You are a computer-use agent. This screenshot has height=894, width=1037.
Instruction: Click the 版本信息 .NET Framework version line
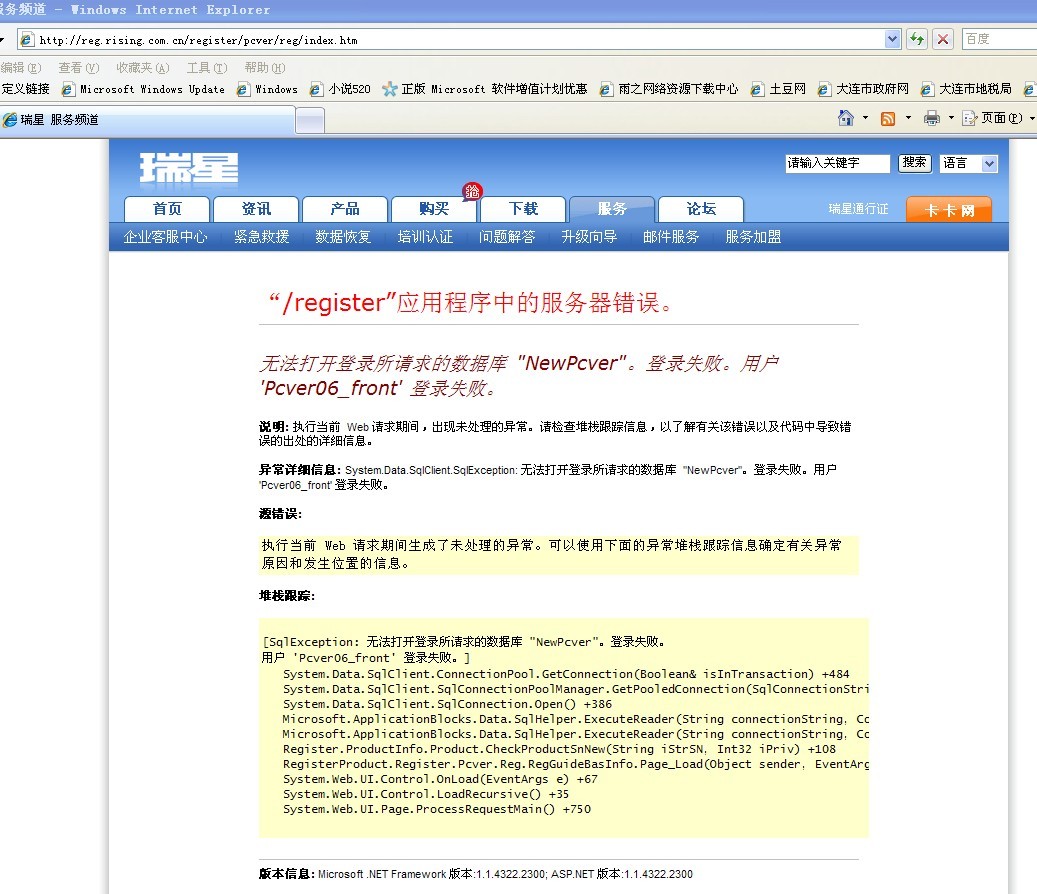tap(476, 874)
